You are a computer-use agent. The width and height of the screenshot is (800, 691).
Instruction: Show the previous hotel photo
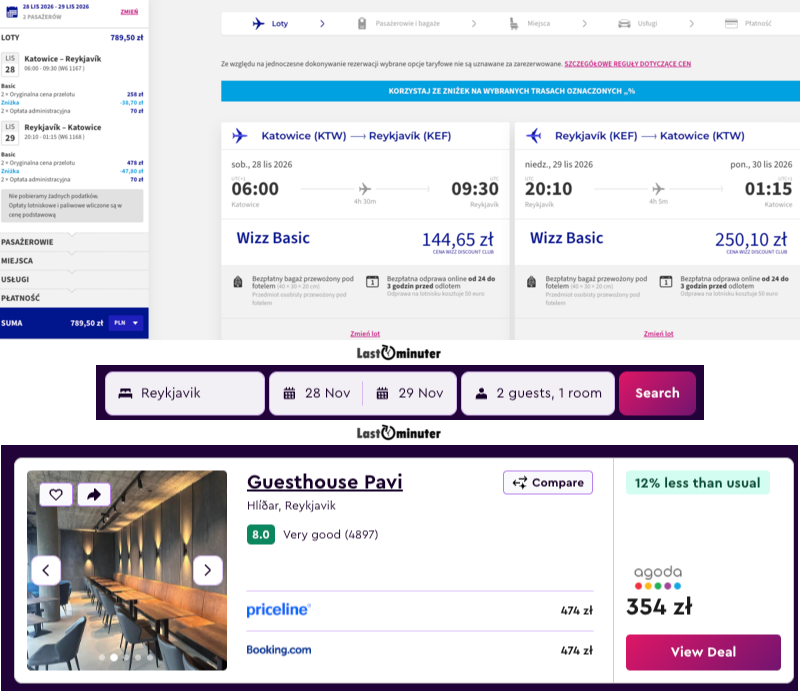tap(46, 570)
